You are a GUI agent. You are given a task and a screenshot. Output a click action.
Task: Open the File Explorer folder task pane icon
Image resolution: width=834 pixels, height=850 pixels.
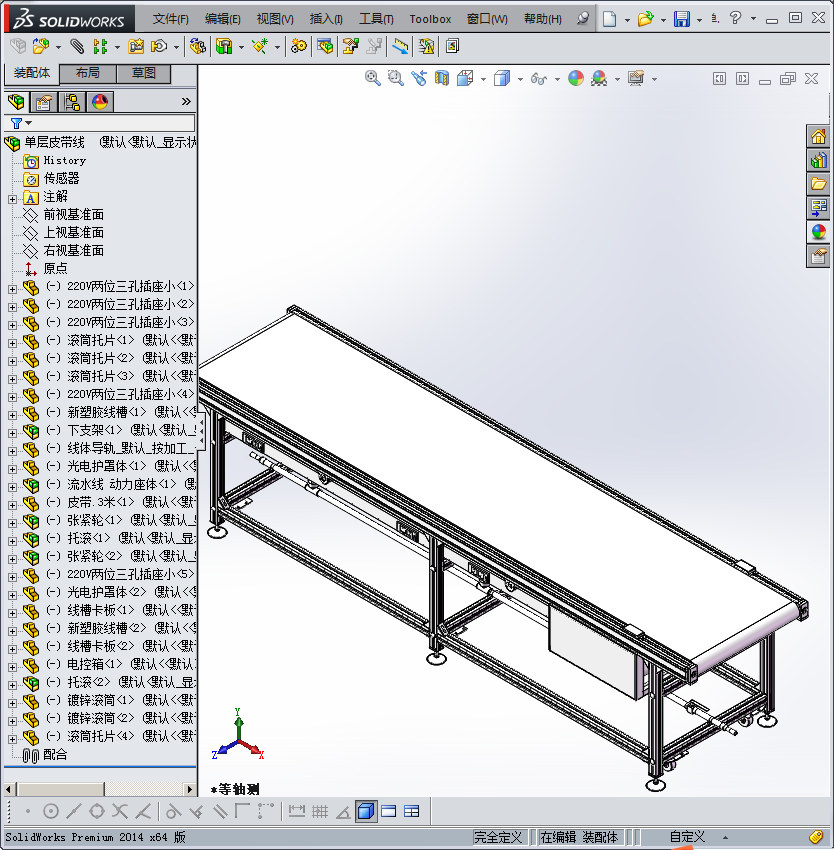pos(818,184)
